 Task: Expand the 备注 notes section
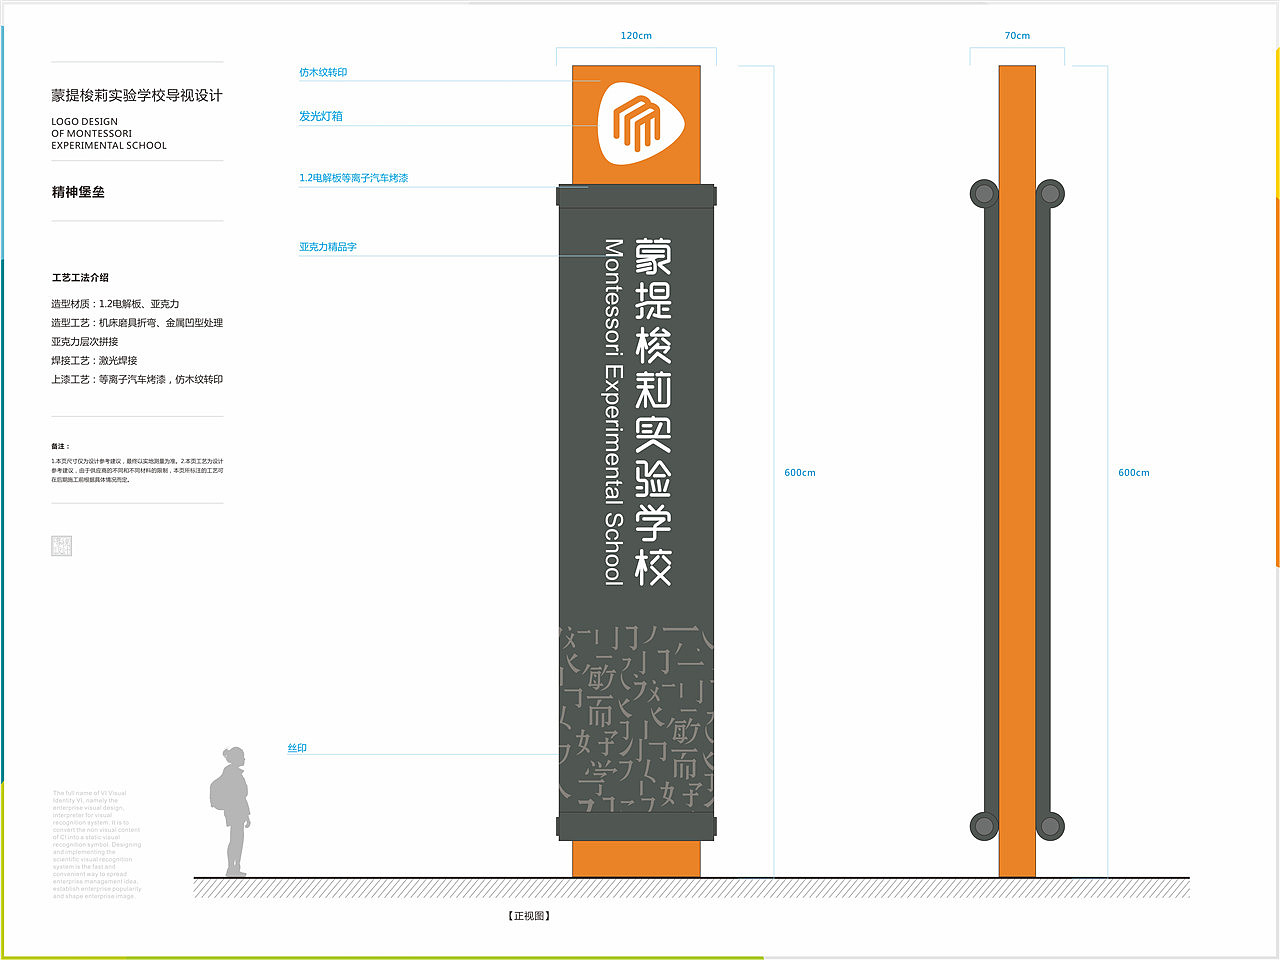coord(58,446)
